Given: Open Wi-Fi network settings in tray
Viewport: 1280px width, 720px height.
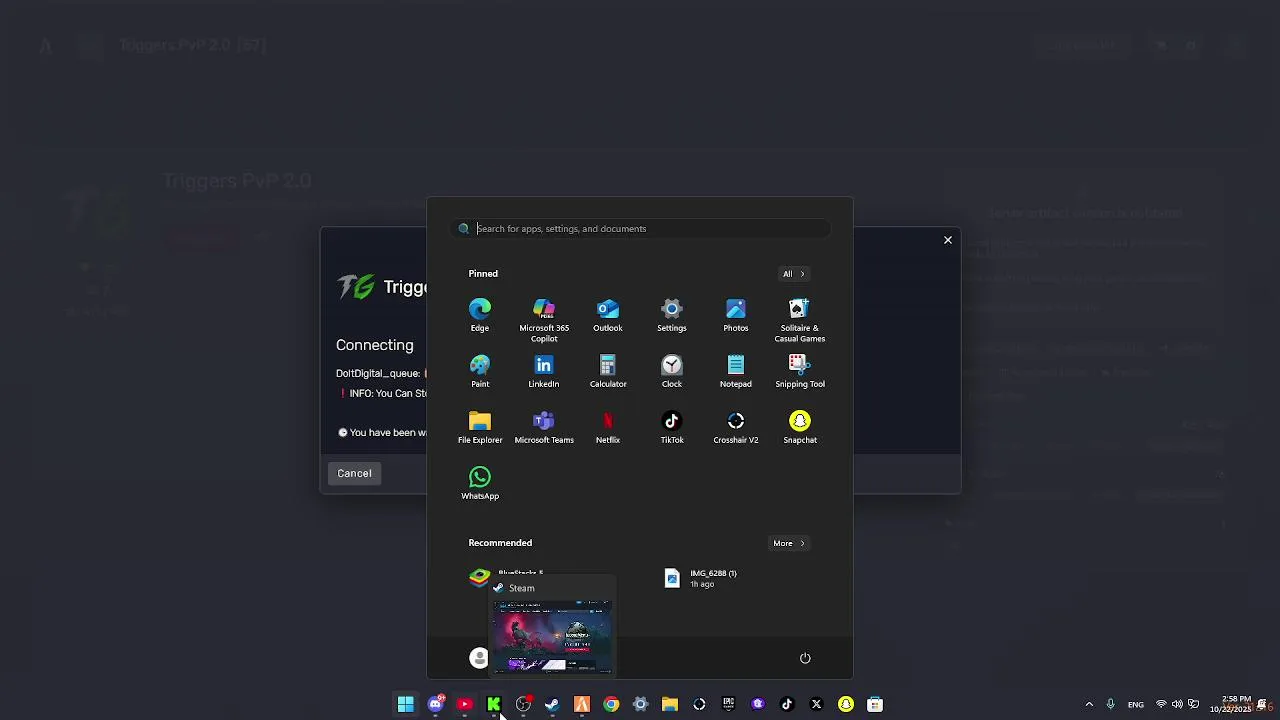Looking at the screenshot, I should (x=1161, y=704).
